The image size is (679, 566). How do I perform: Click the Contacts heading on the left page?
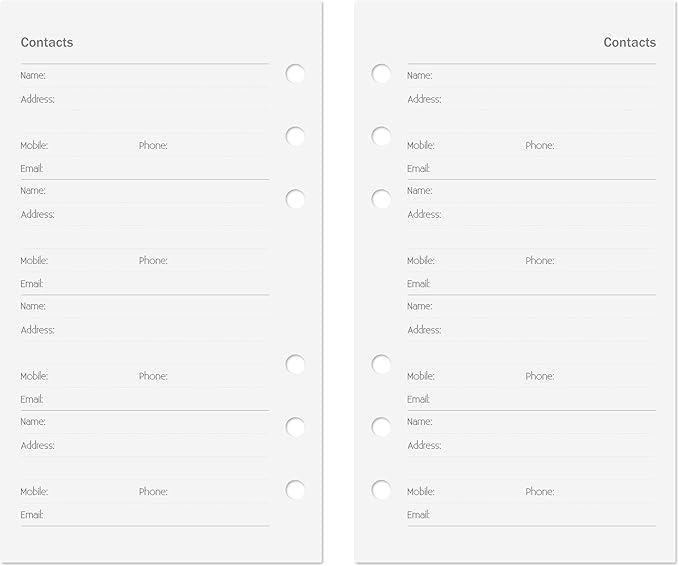tap(47, 42)
